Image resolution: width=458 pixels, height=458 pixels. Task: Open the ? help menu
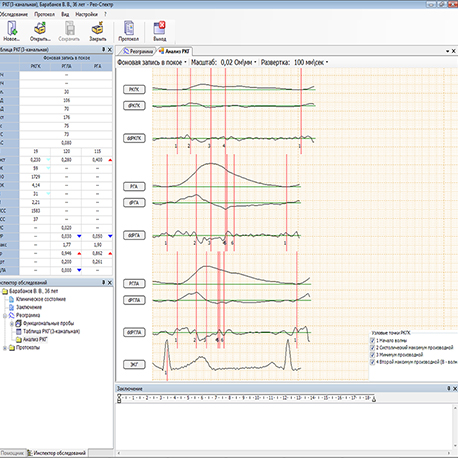tap(105, 14)
